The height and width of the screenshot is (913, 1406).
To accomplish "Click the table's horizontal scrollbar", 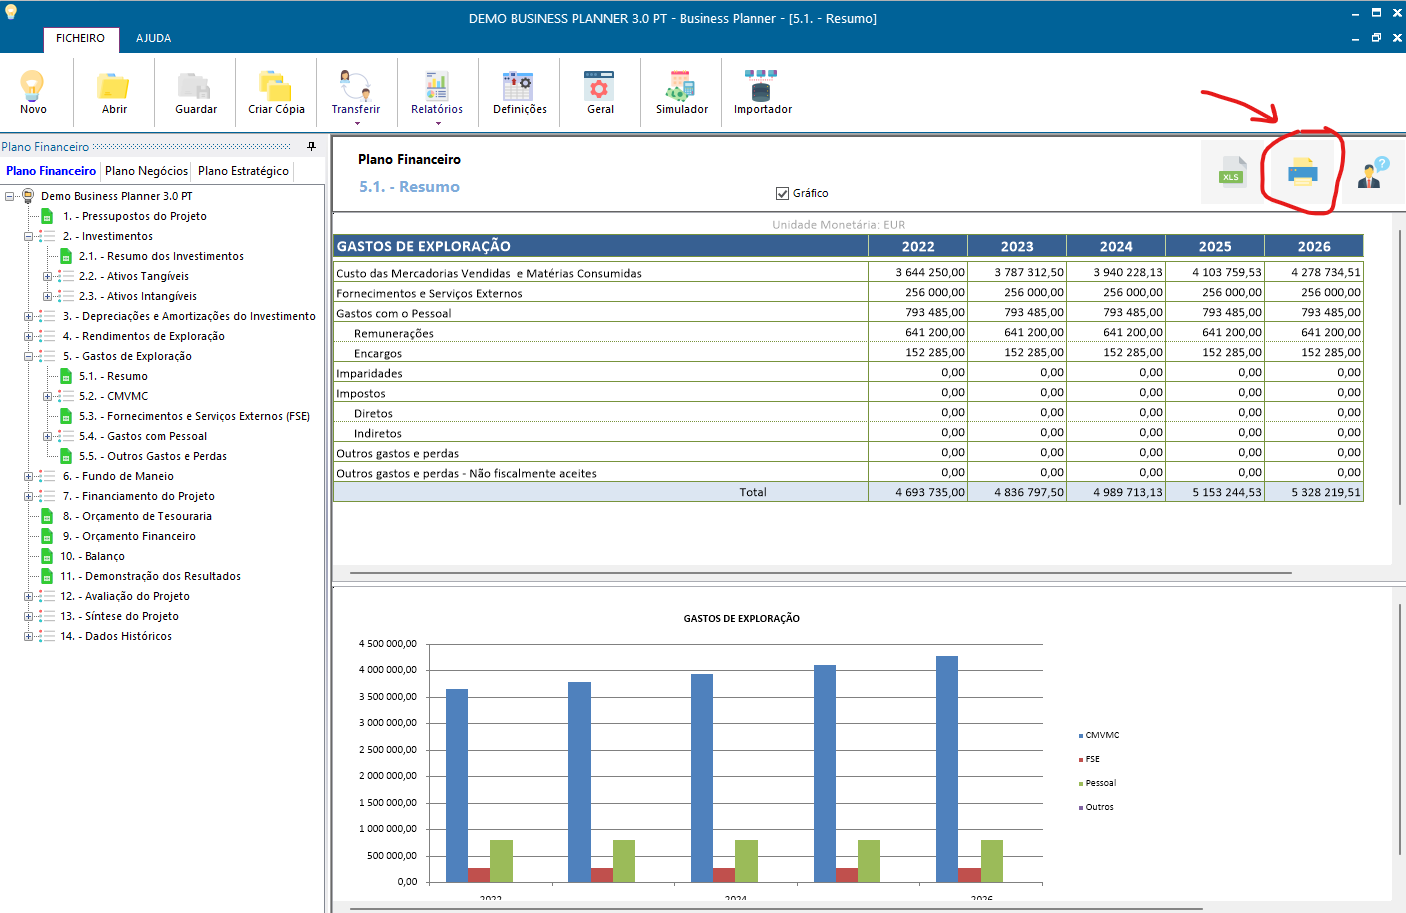I will pos(820,573).
